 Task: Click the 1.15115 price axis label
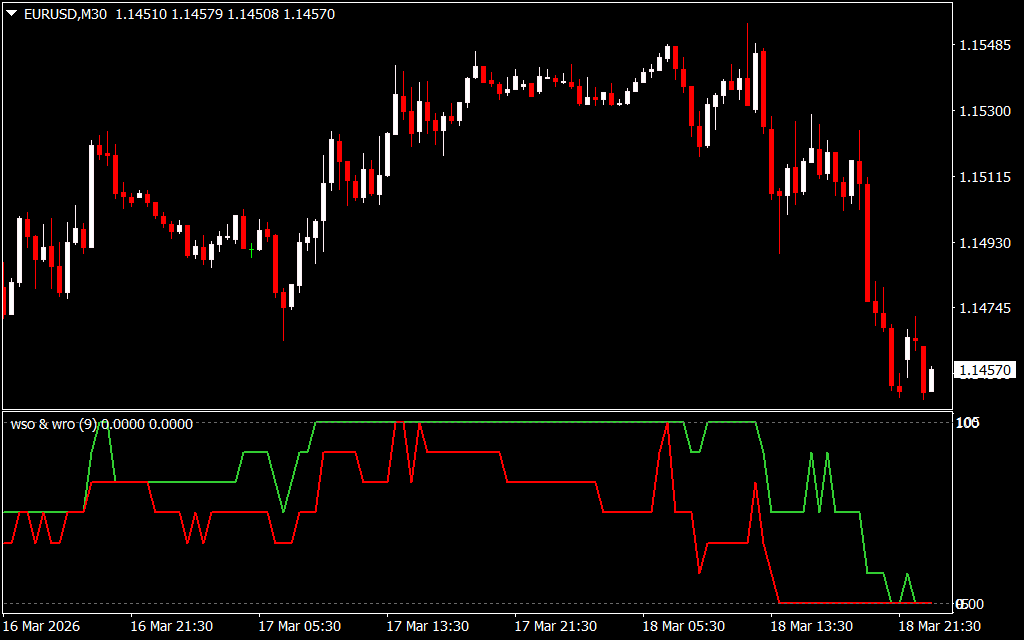pyautogui.click(x=983, y=177)
